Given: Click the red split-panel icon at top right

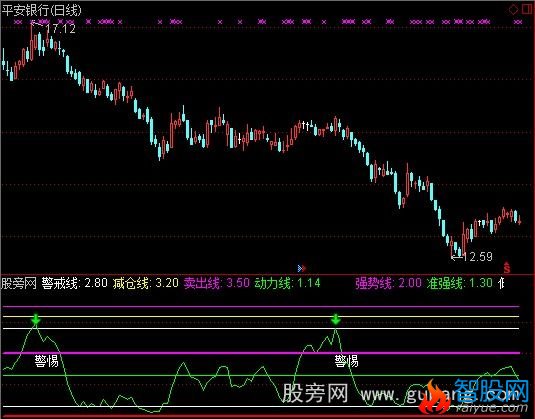Looking at the screenshot, I should 527,9.
